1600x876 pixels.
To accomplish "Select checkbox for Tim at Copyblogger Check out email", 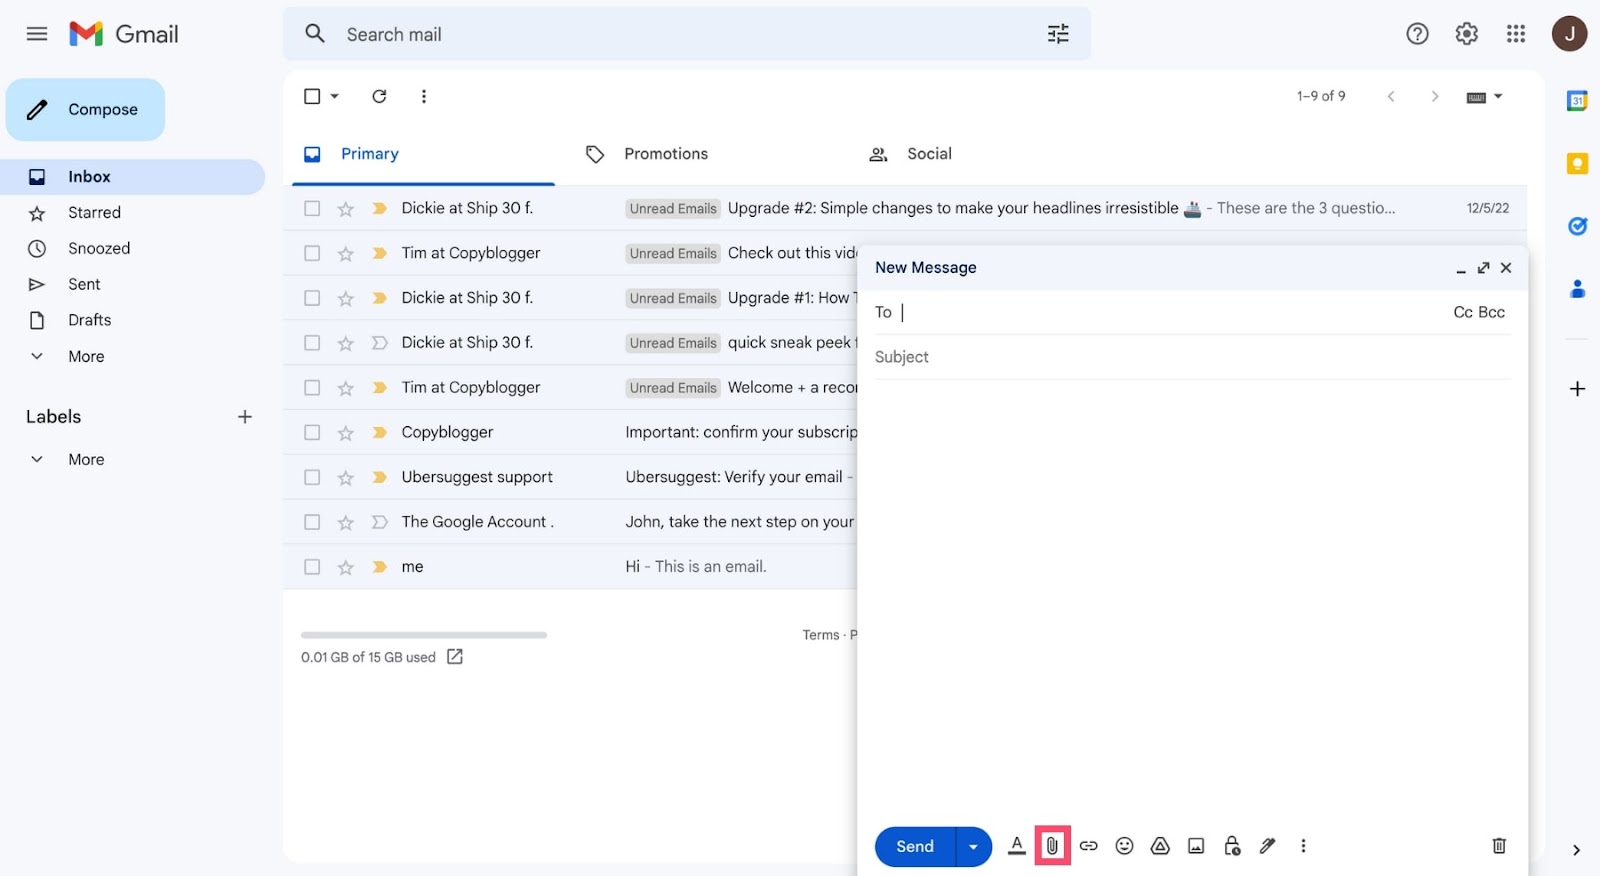I will pos(312,253).
